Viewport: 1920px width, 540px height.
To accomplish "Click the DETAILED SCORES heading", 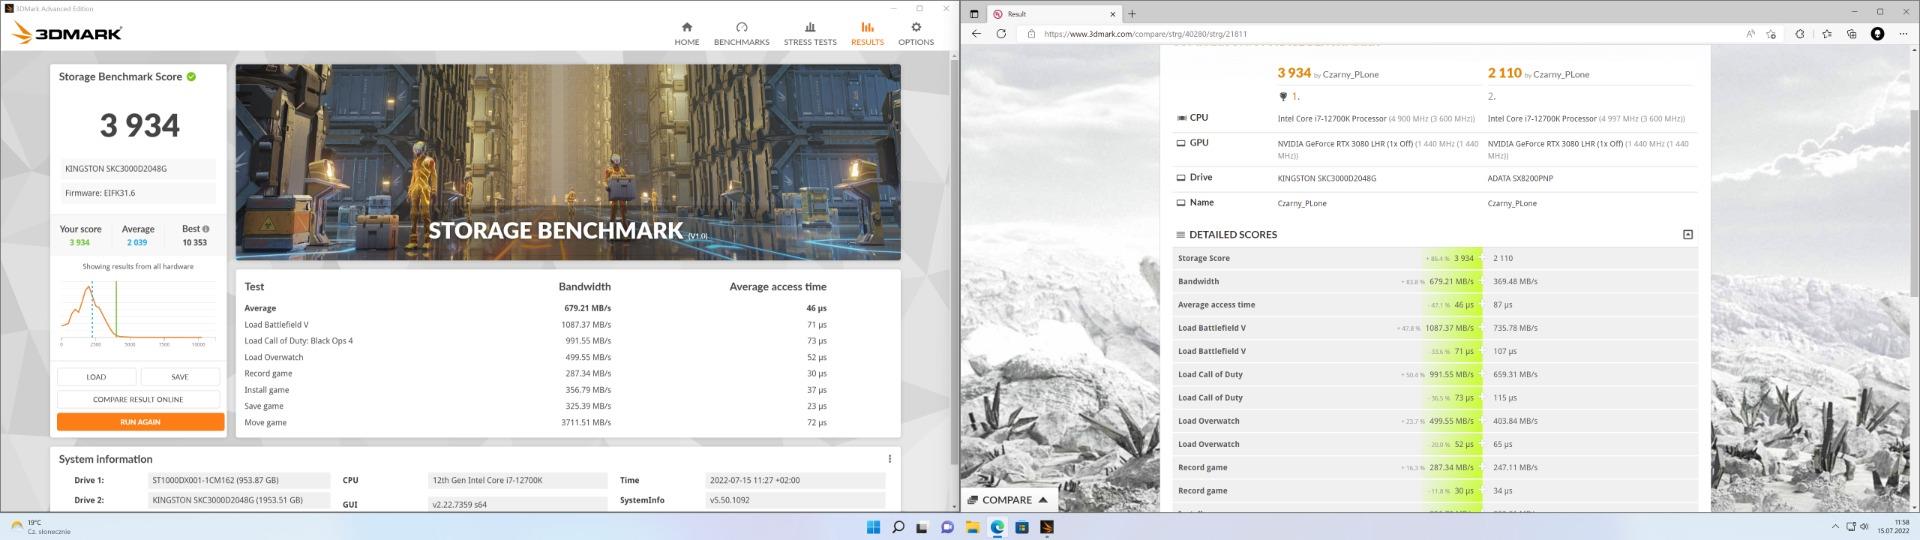I will click(x=1232, y=234).
